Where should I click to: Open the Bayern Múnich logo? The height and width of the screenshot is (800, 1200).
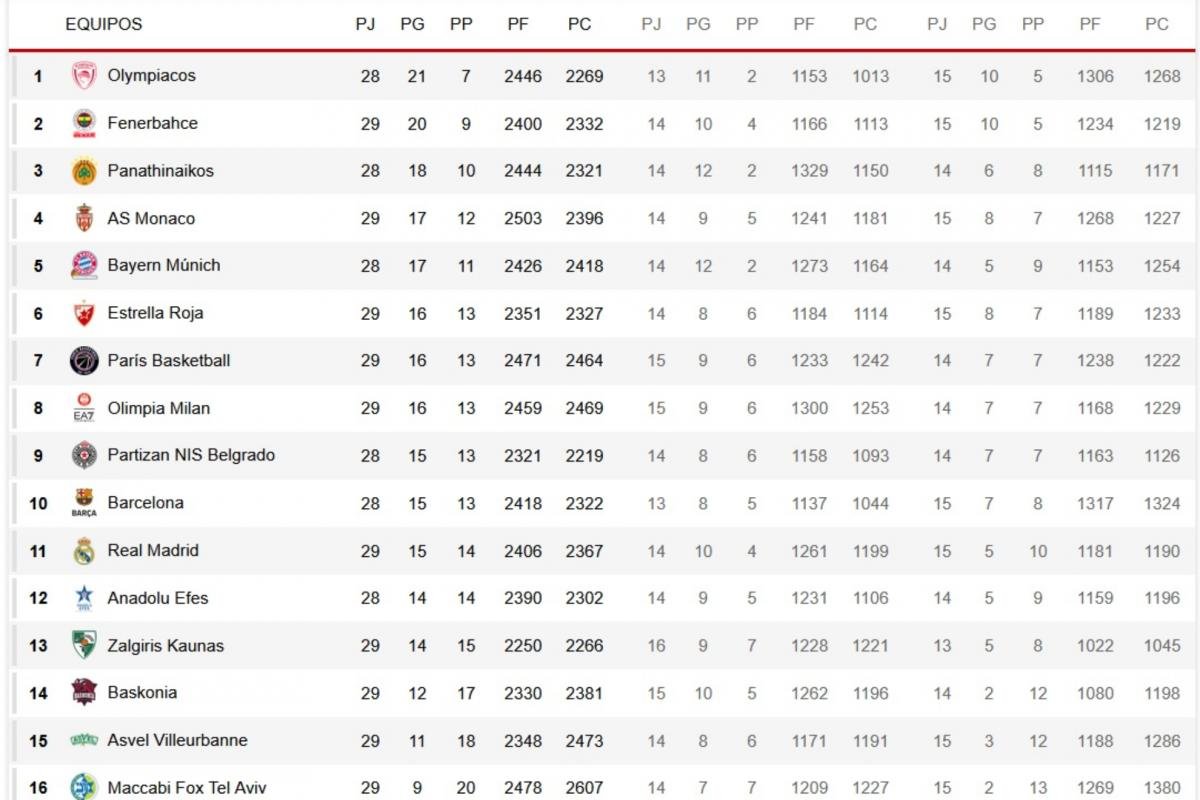[84, 266]
